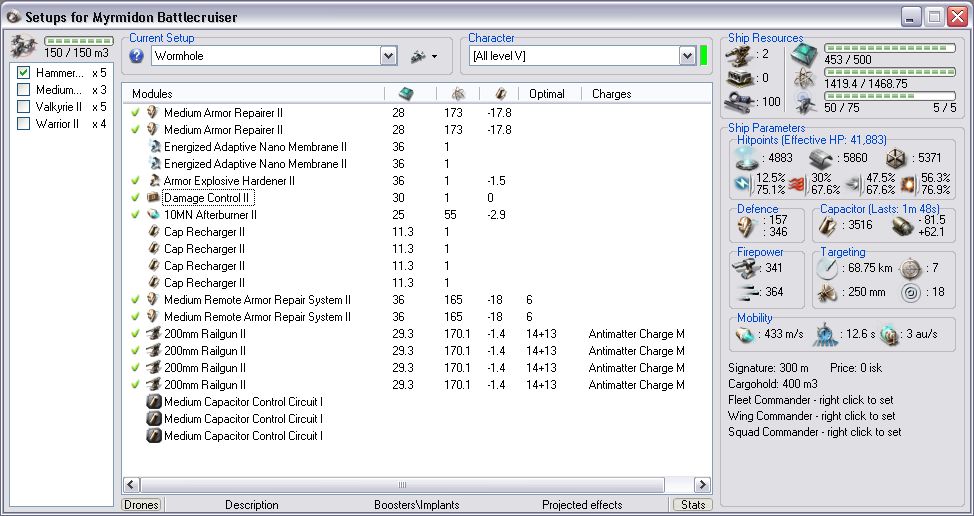
Task: Click the capacitor usage column header icon
Action: pos(500,94)
